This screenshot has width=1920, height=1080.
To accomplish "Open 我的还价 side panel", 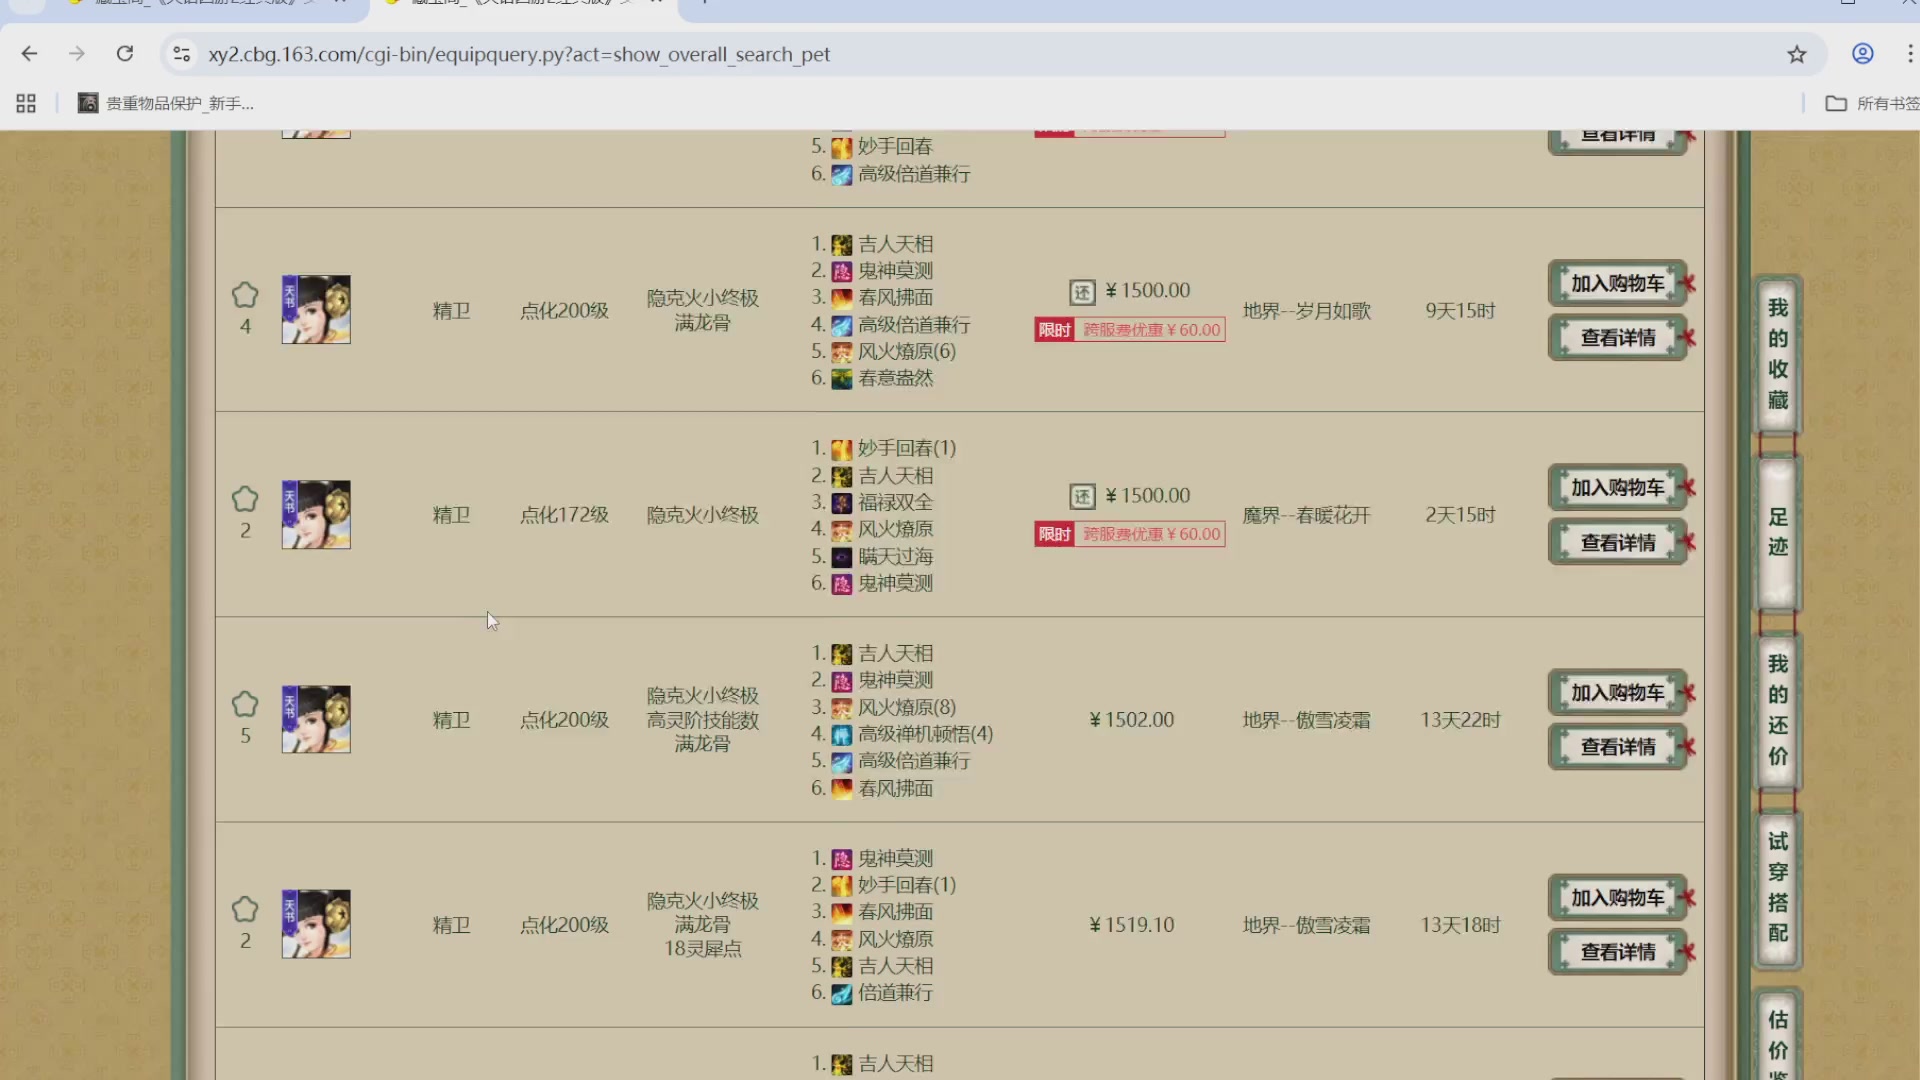I will [x=1777, y=710].
